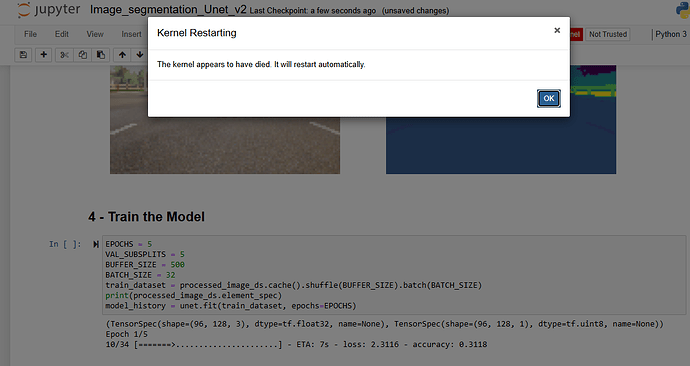Click the training progress output line 10/34
The width and height of the screenshot is (690, 366).
pos(296,344)
